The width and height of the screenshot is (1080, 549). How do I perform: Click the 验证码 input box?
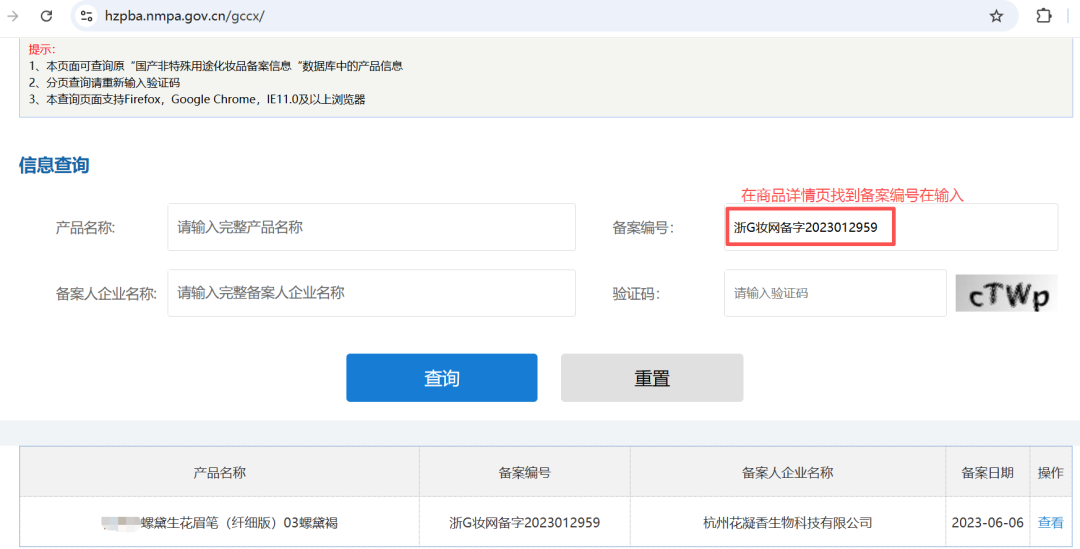834,293
